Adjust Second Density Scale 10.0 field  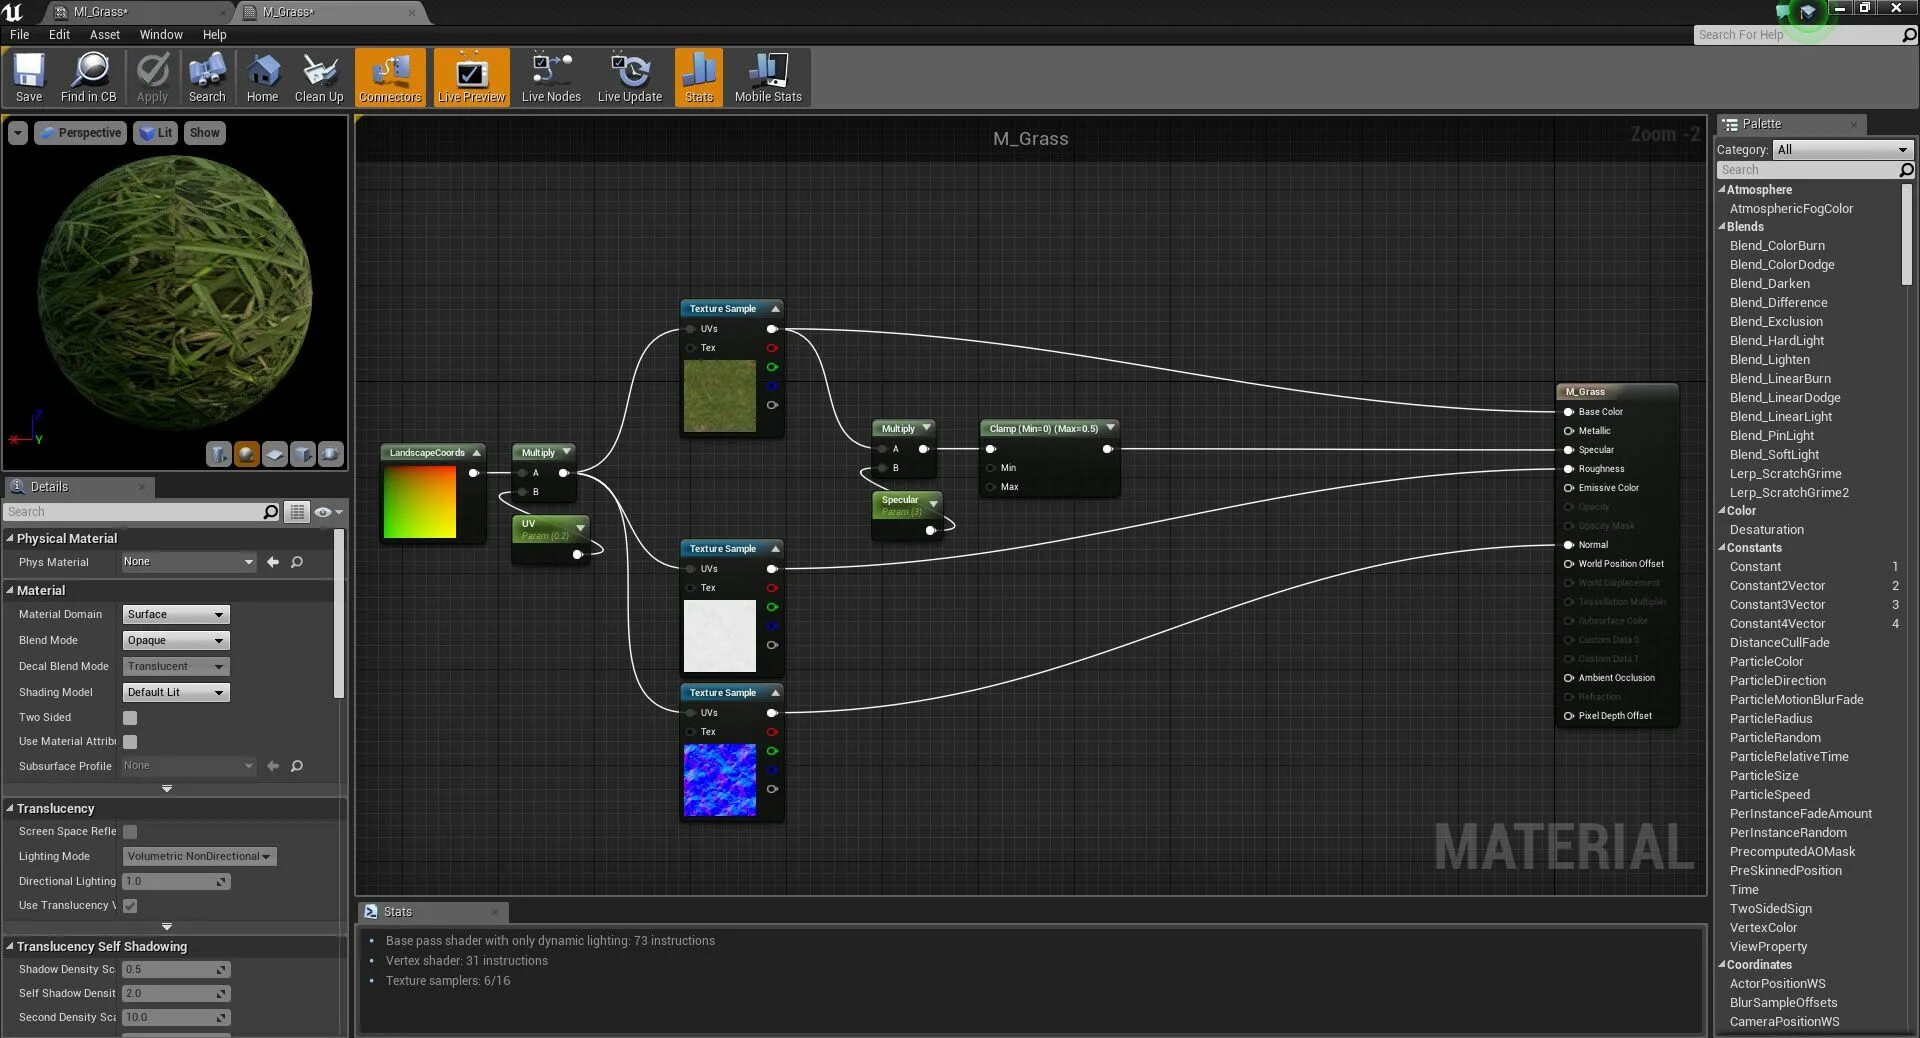(176, 1018)
